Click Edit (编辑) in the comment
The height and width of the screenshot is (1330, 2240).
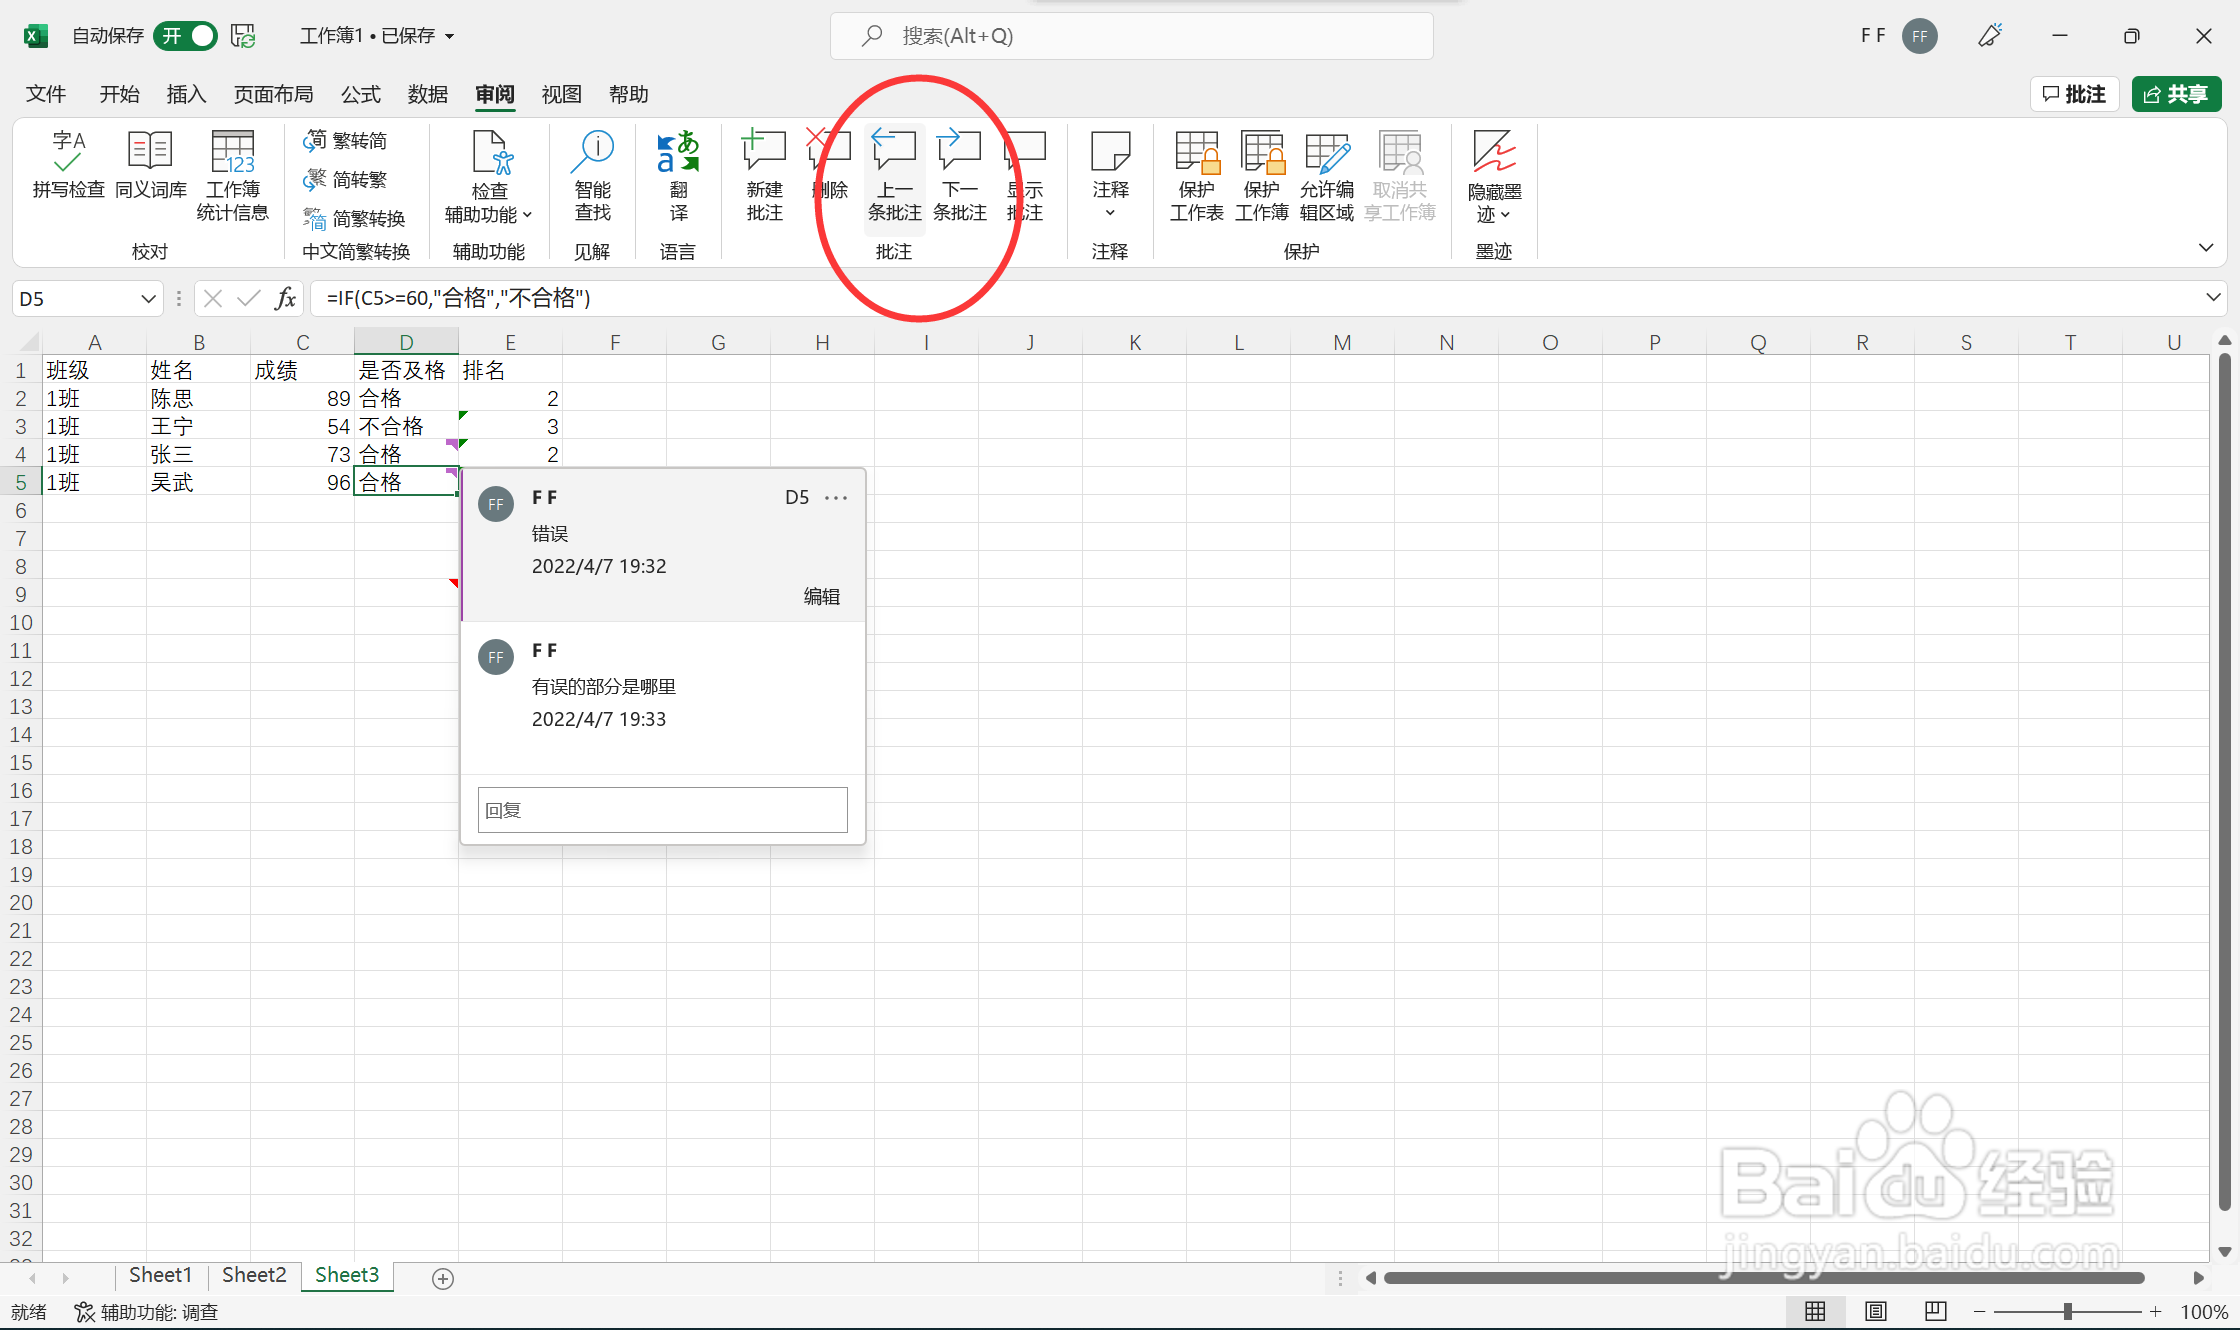(x=821, y=597)
